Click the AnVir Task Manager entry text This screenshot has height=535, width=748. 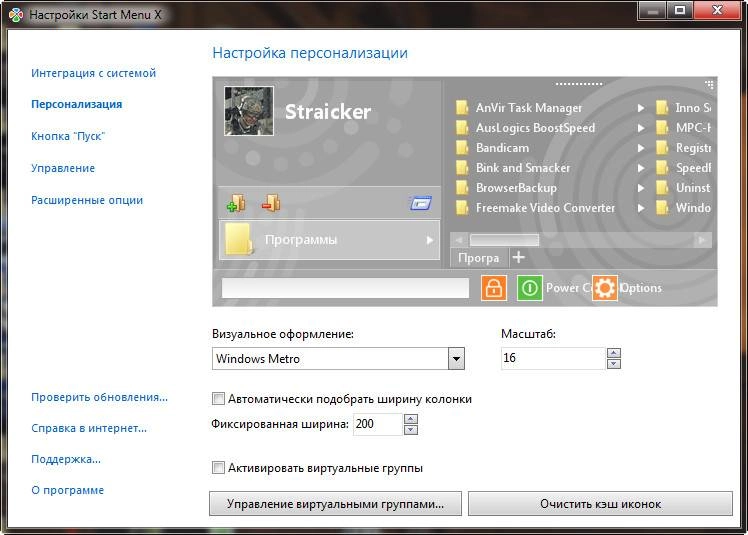click(529, 108)
